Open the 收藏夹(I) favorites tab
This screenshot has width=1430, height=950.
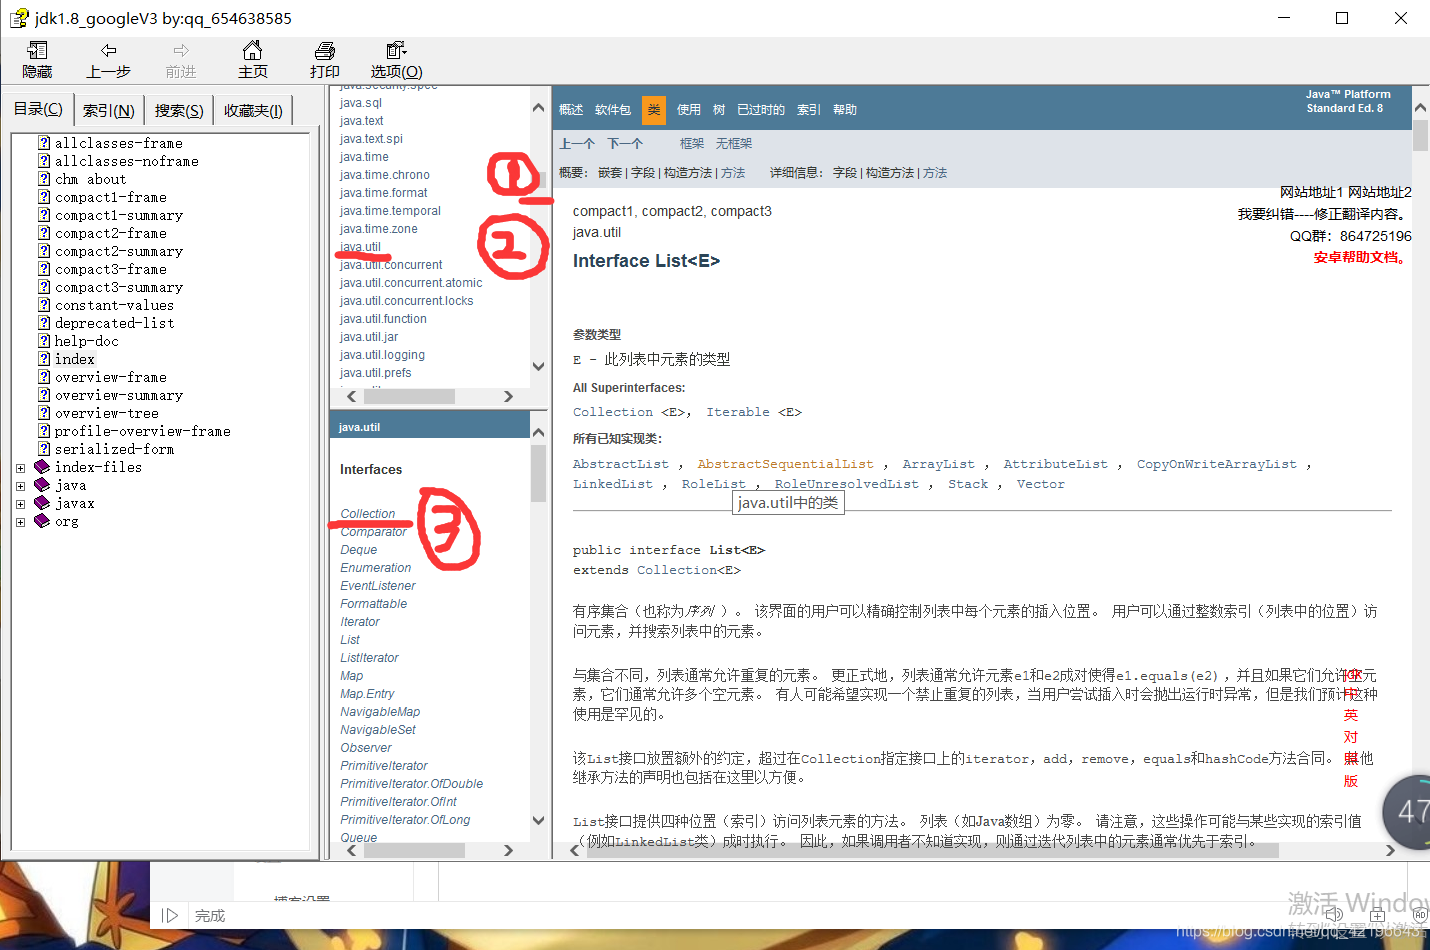254,110
